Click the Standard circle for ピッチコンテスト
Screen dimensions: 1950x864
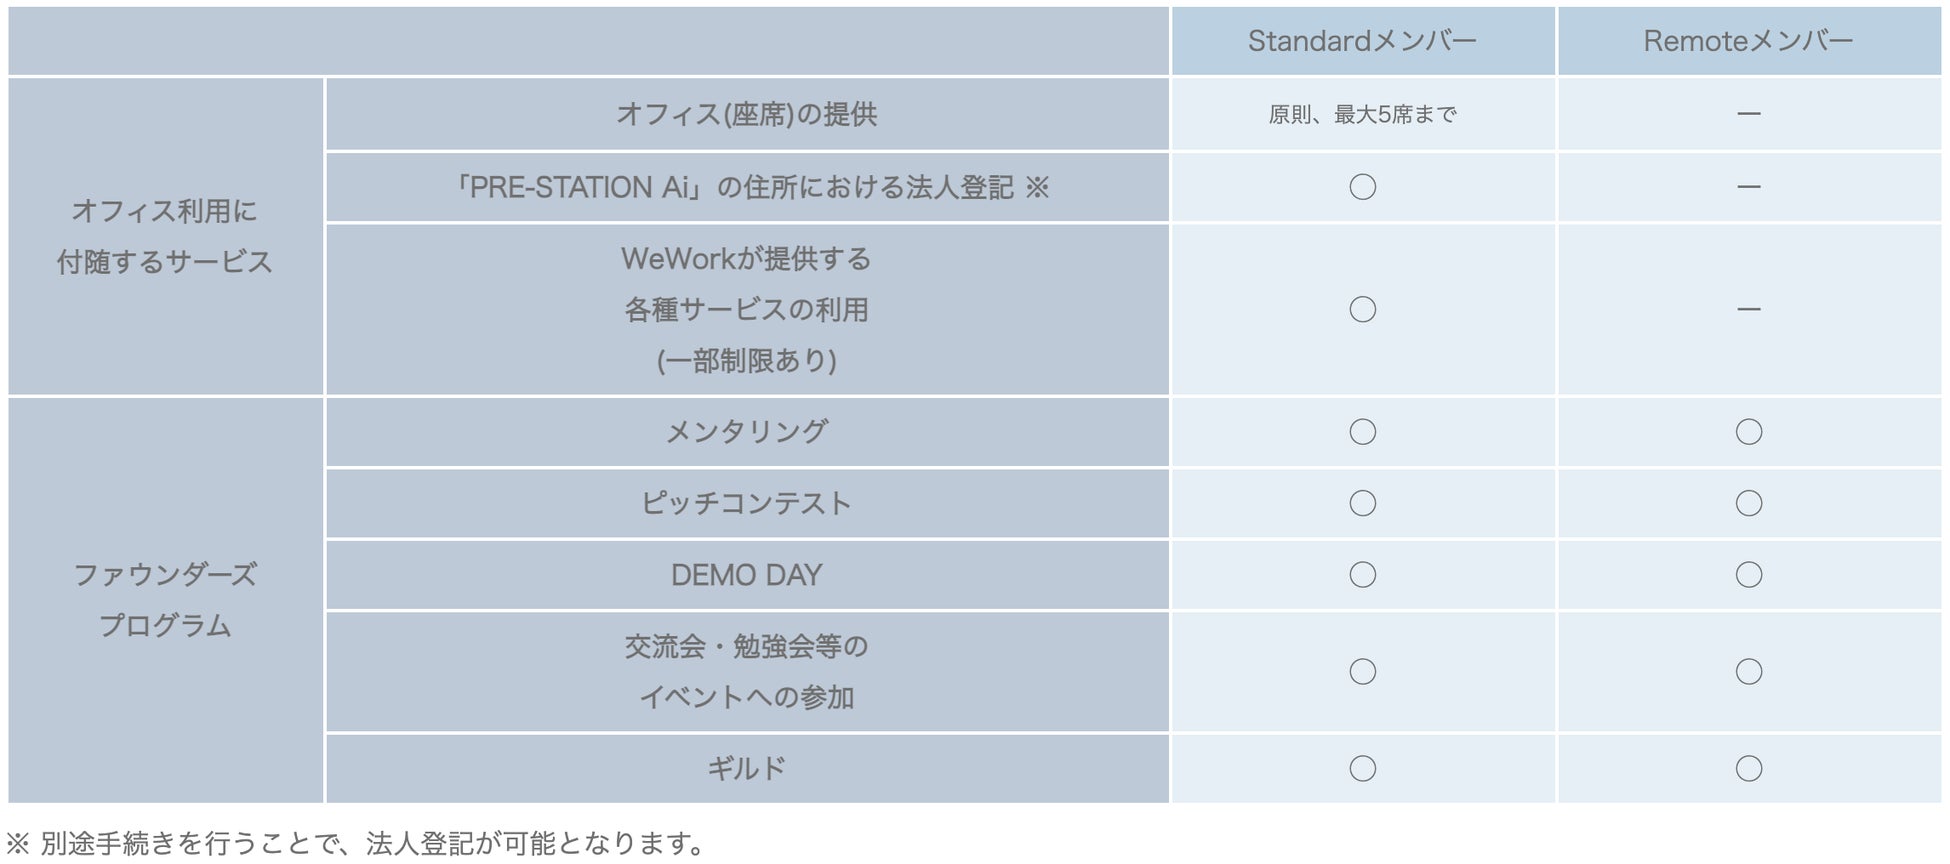pos(1362,503)
